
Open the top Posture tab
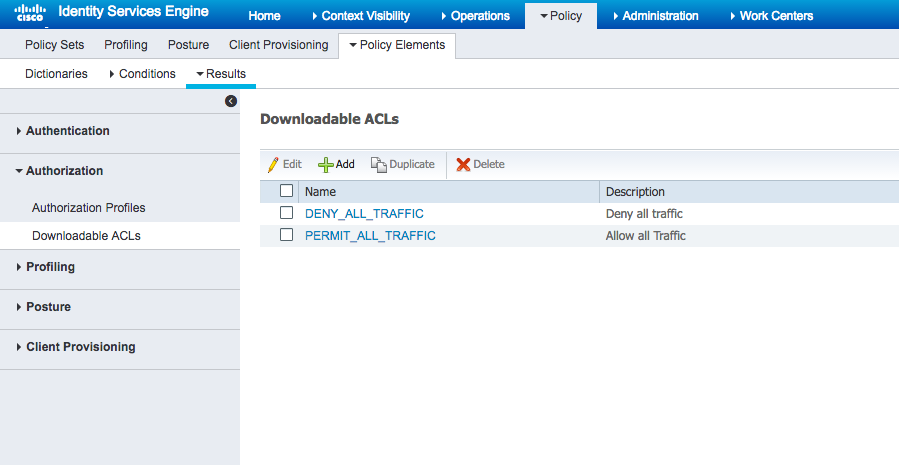188,45
